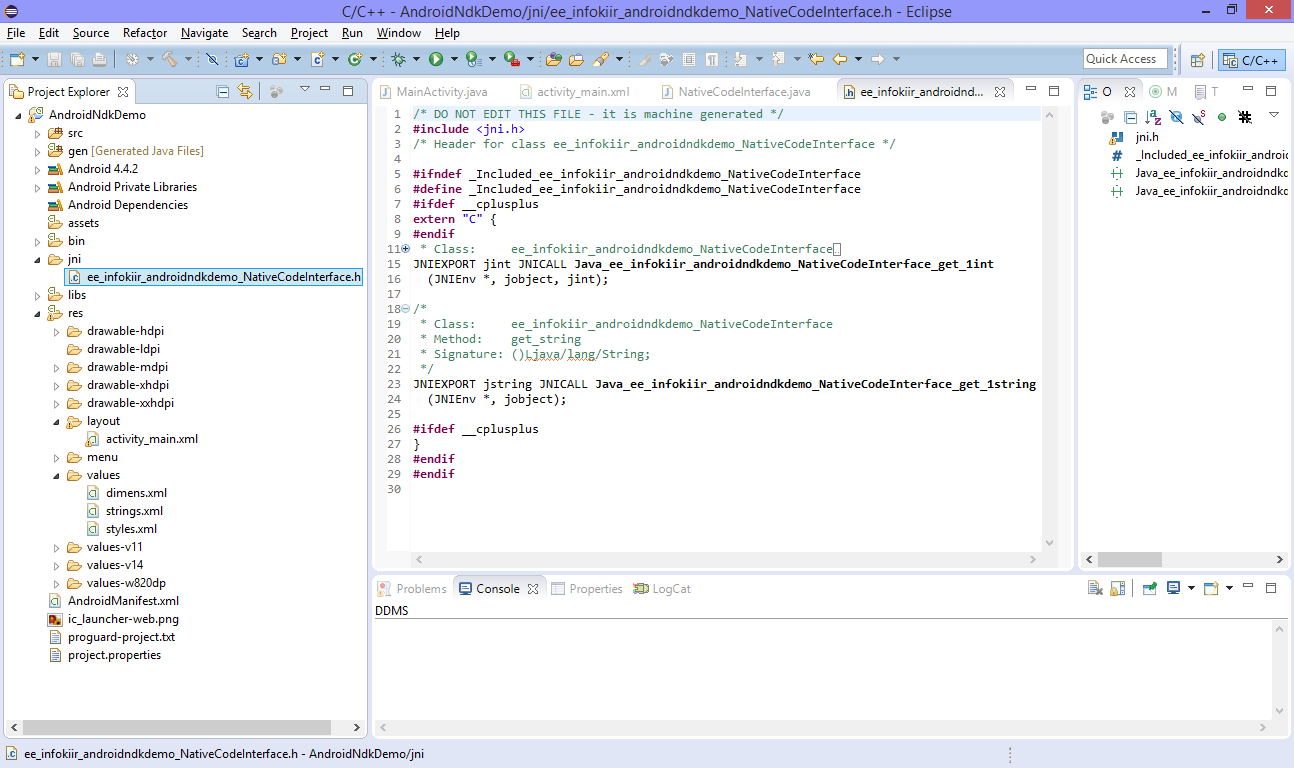Open the LogCat view tab
The width and height of the screenshot is (1294, 768).
pyautogui.click(x=670, y=589)
